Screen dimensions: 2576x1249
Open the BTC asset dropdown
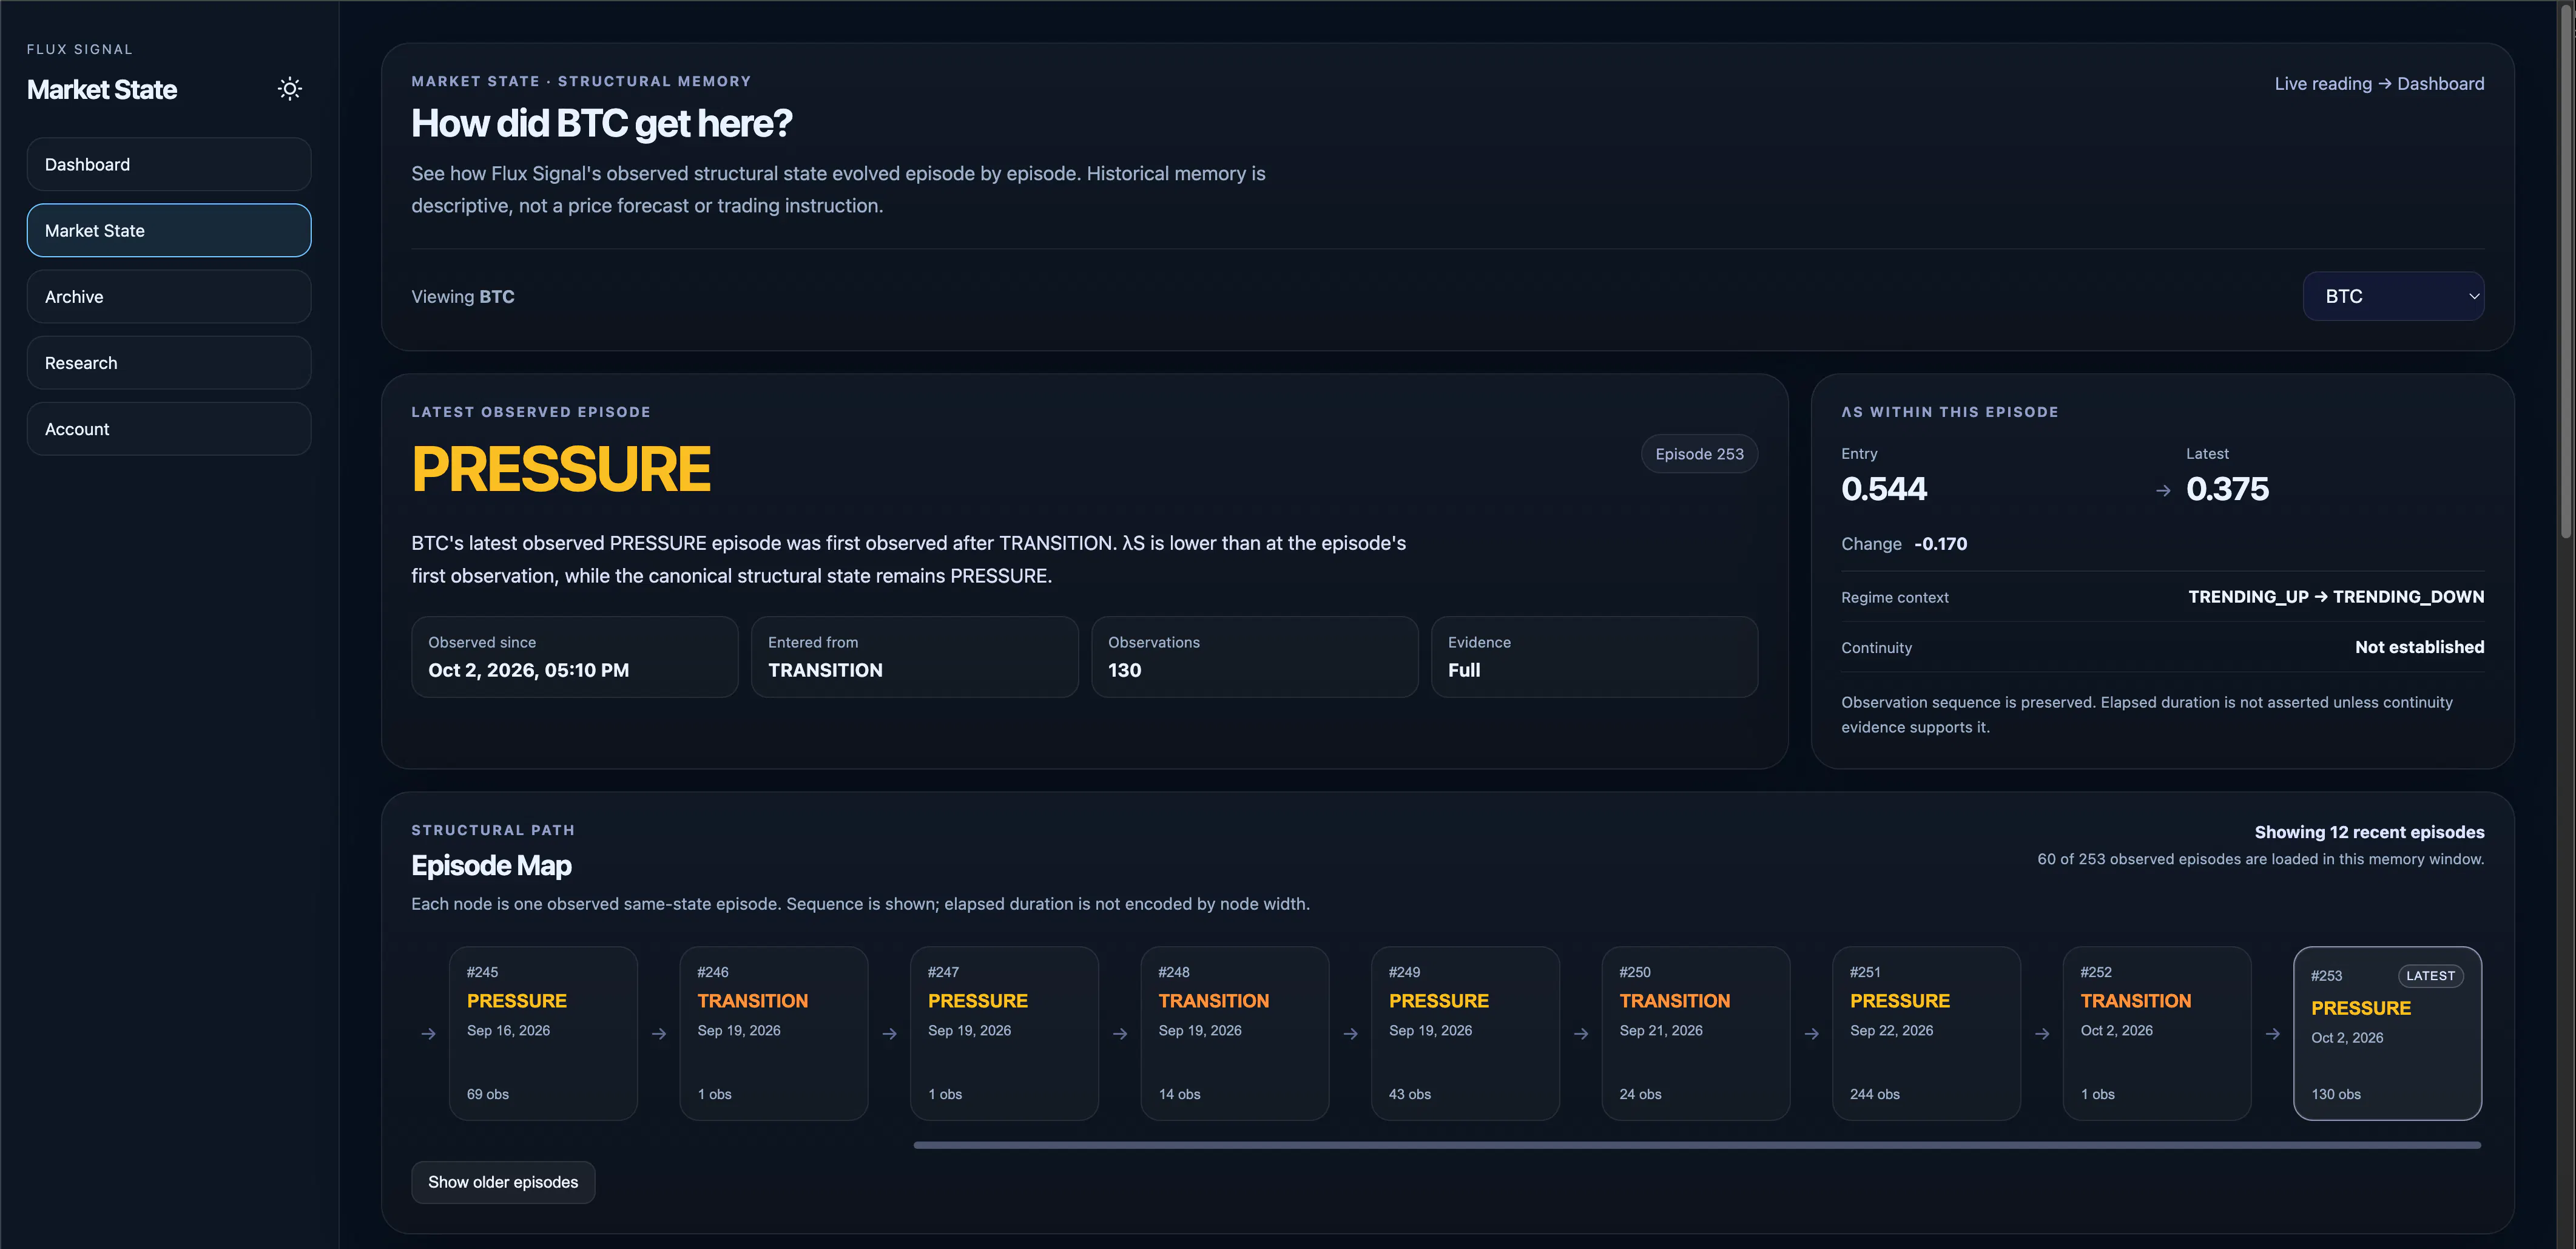pos(2393,296)
